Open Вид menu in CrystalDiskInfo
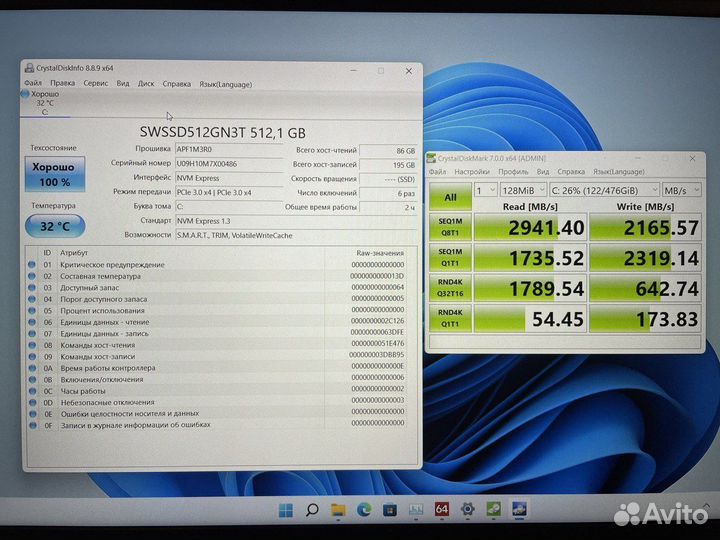 coord(123,84)
